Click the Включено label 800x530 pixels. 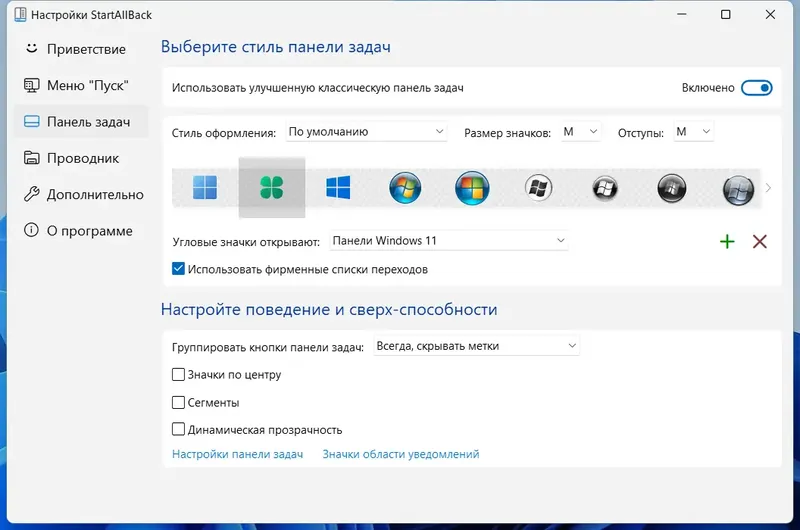[x=708, y=88]
